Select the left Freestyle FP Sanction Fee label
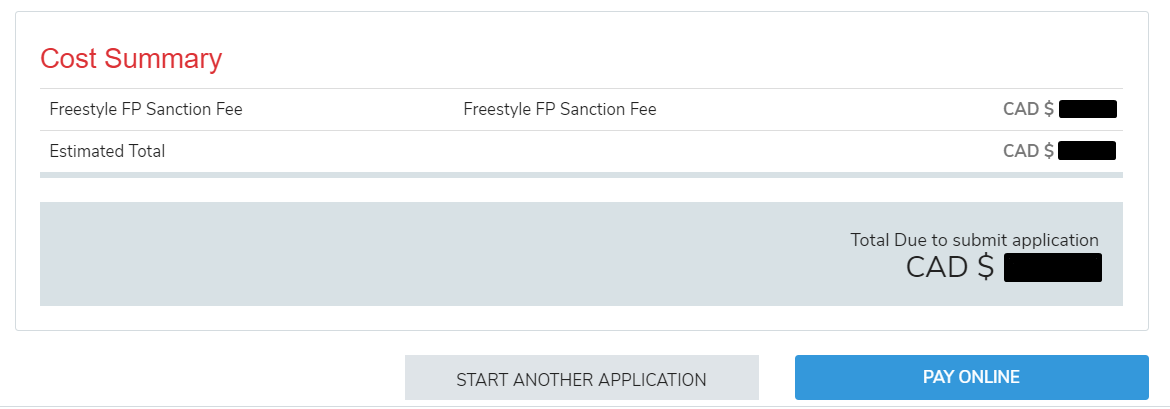Viewport: 1170px width, 409px height. click(146, 109)
